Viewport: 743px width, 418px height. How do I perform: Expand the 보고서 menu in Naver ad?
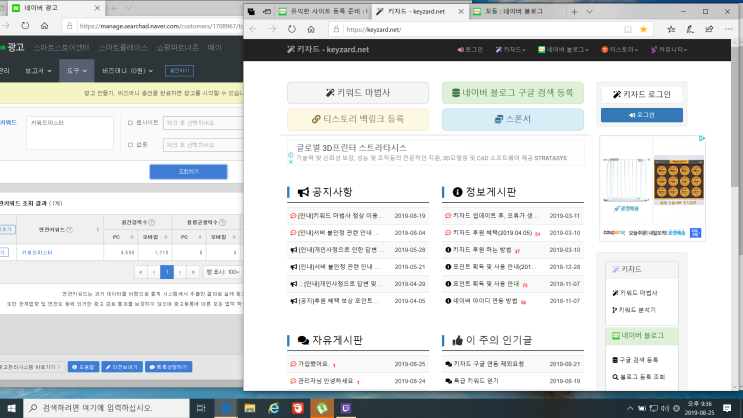point(38,71)
